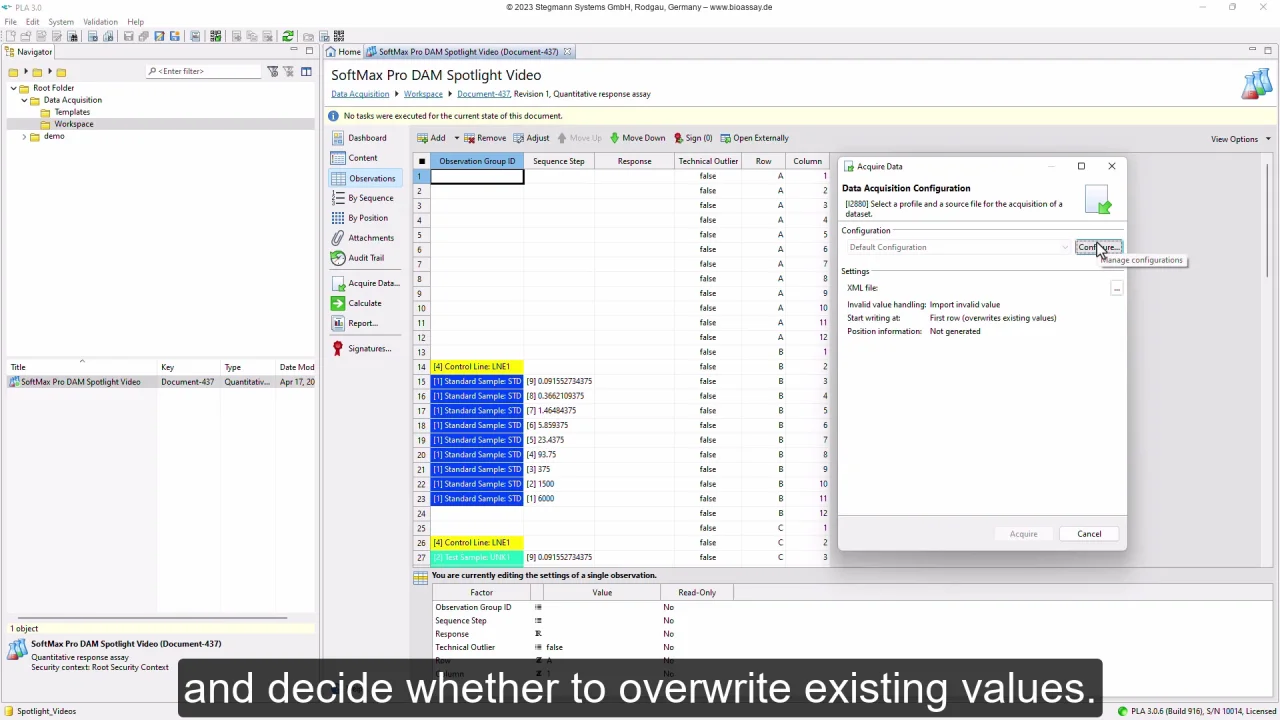Select row 23 Standard Sample cell
Viewport: 1280px width, 720px height.
pos(477,499)
